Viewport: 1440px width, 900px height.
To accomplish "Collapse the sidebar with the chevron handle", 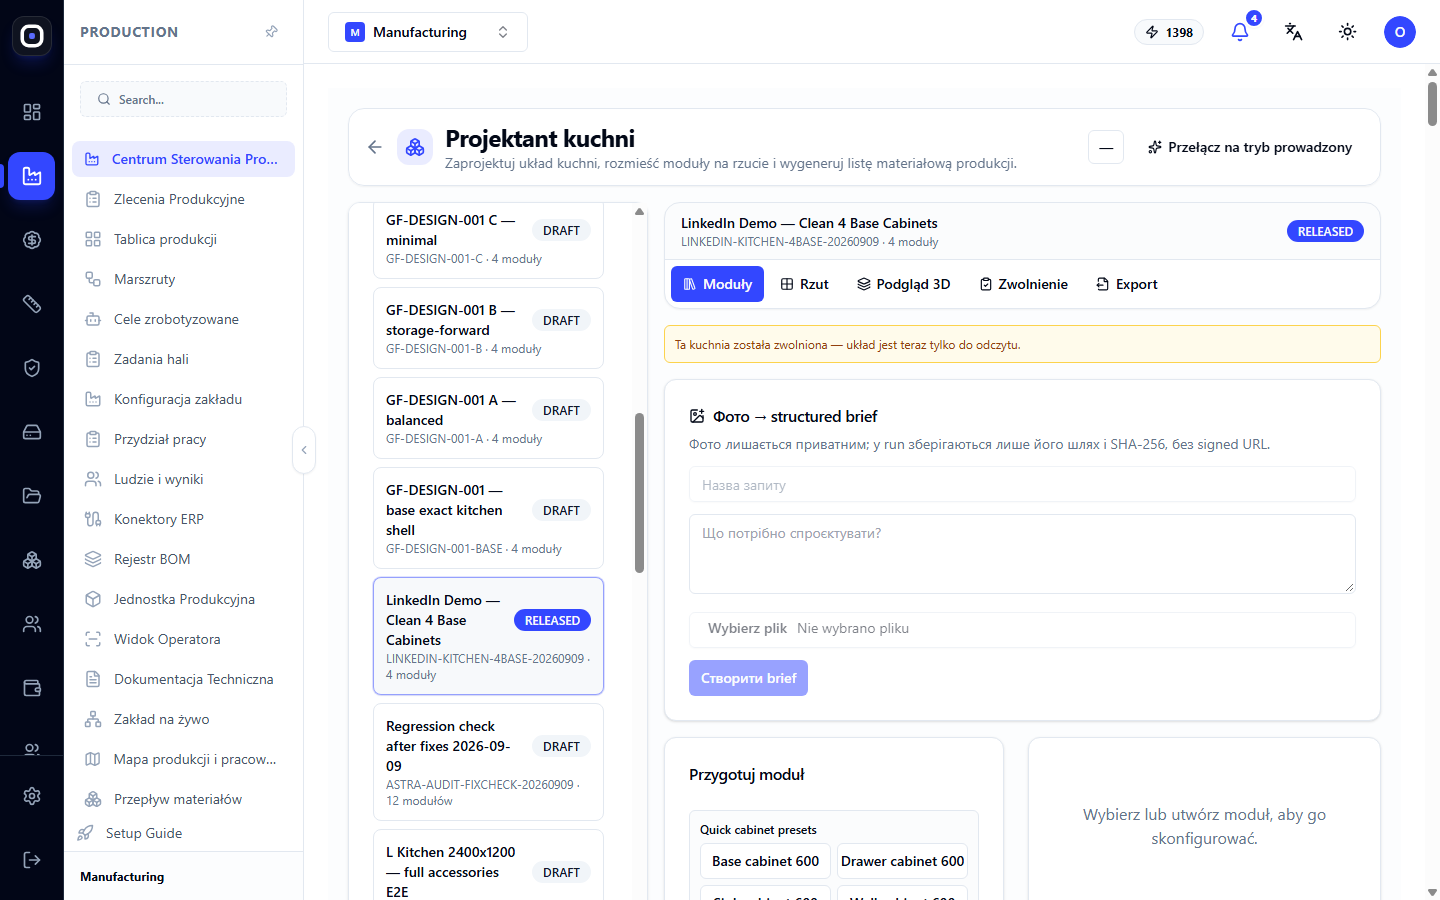I will 304,450.
